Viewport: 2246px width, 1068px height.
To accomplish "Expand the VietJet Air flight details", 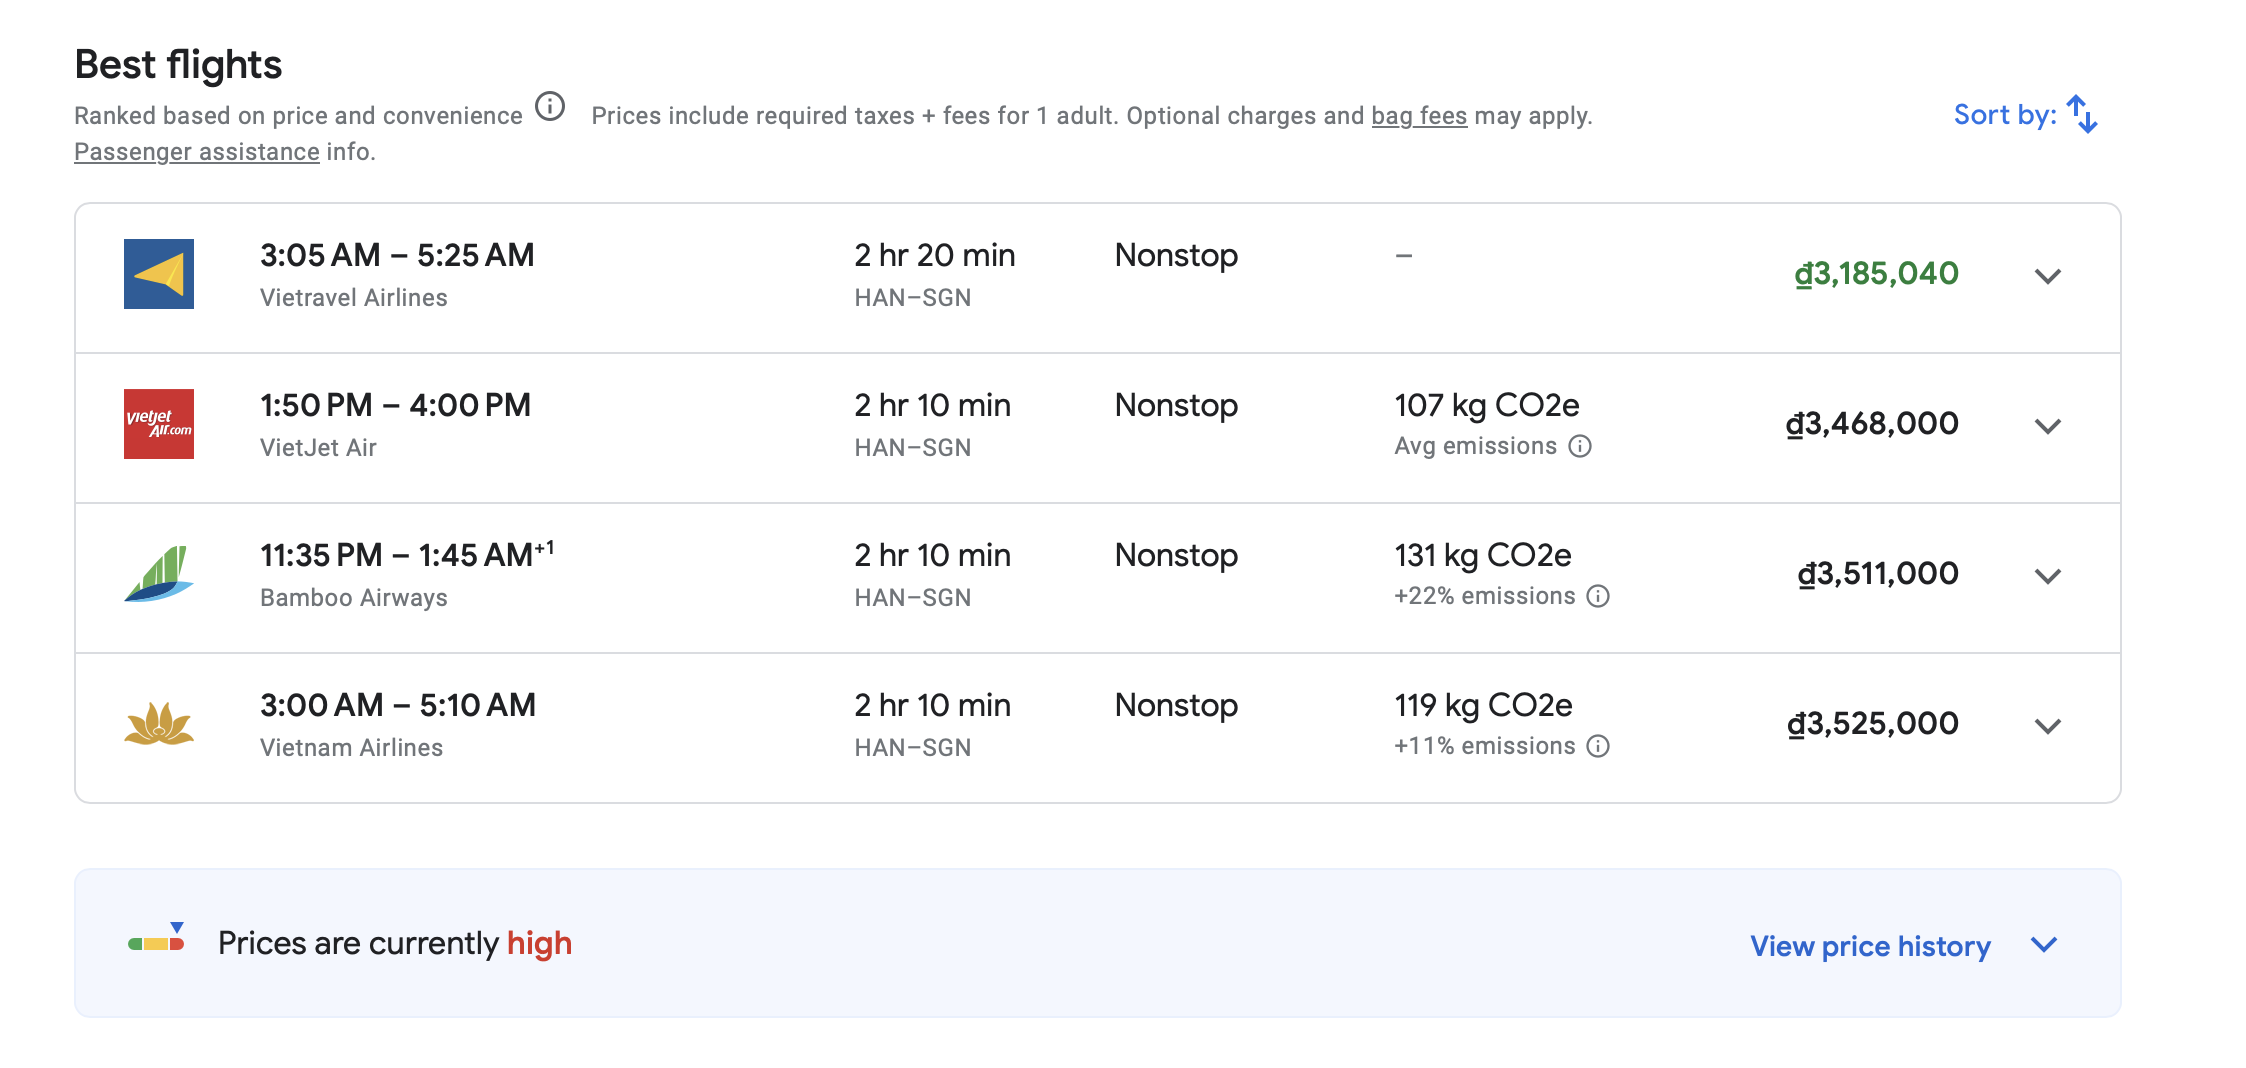I will 2047,426.
